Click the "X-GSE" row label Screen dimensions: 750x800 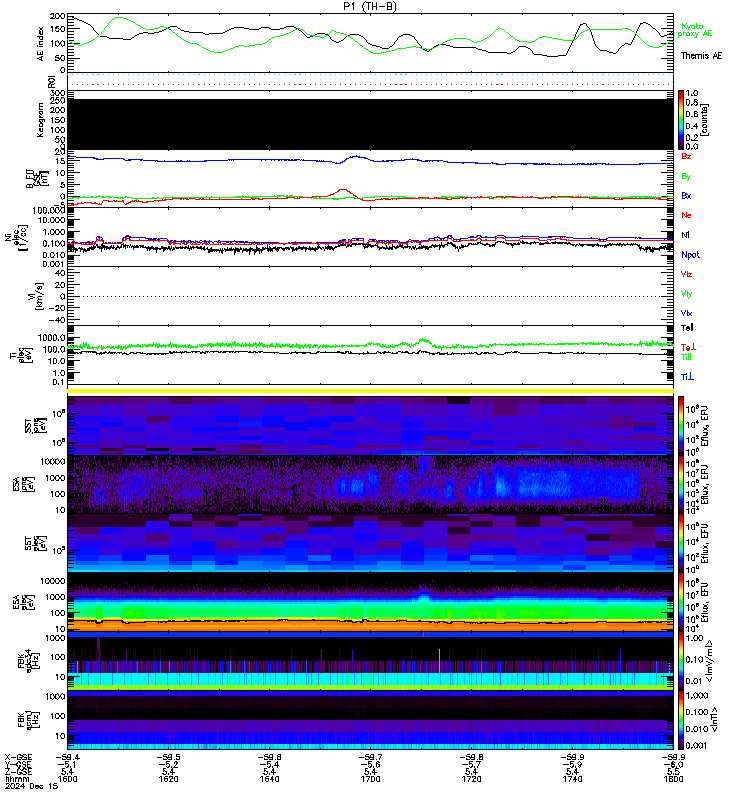point(18,758)
